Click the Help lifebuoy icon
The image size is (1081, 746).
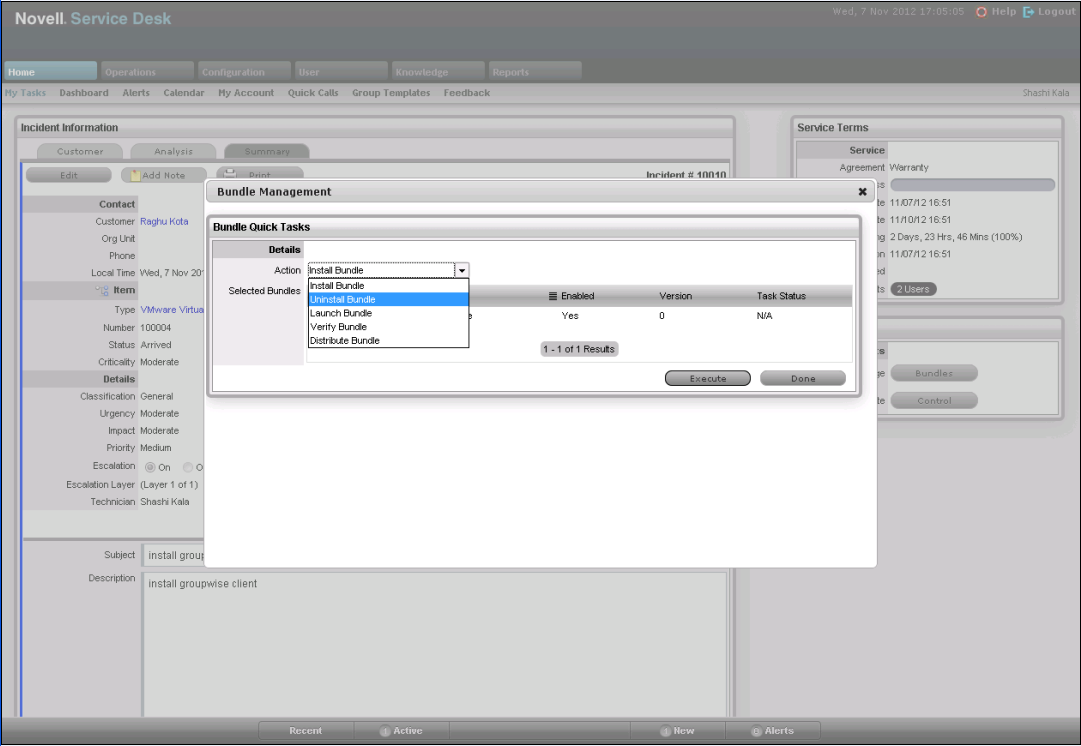click(x=982, y=12)
